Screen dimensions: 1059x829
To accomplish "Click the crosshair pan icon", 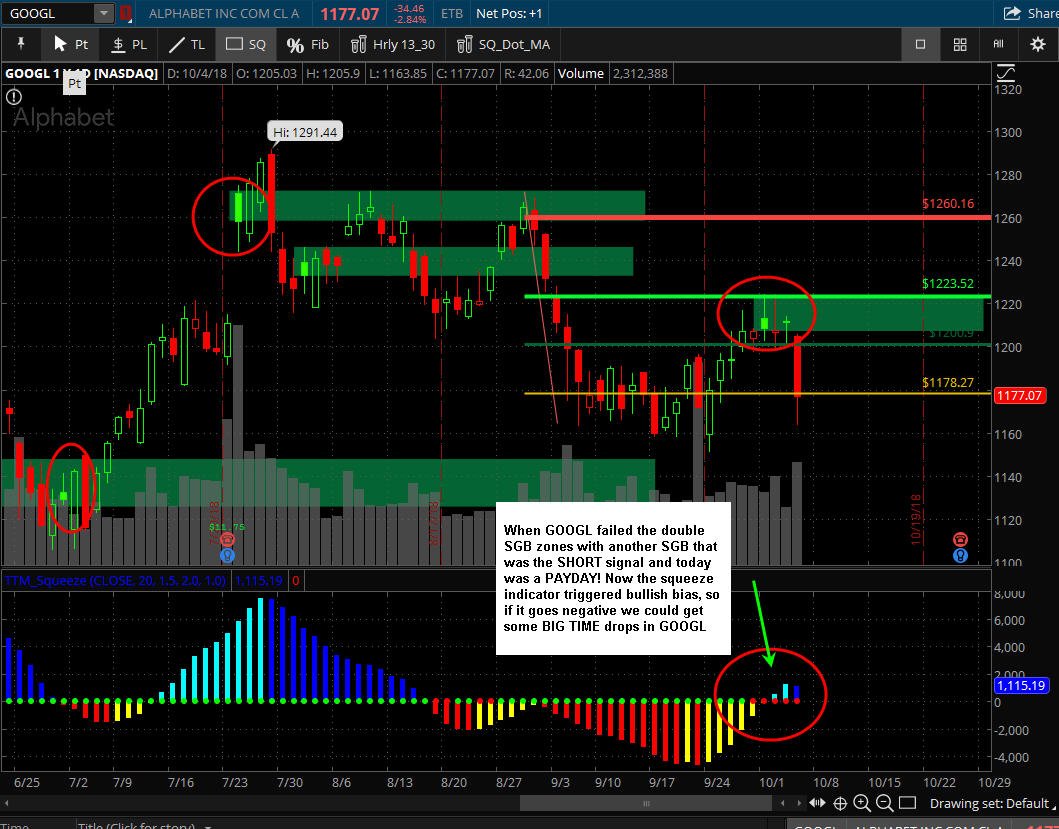I will point(840,803).
